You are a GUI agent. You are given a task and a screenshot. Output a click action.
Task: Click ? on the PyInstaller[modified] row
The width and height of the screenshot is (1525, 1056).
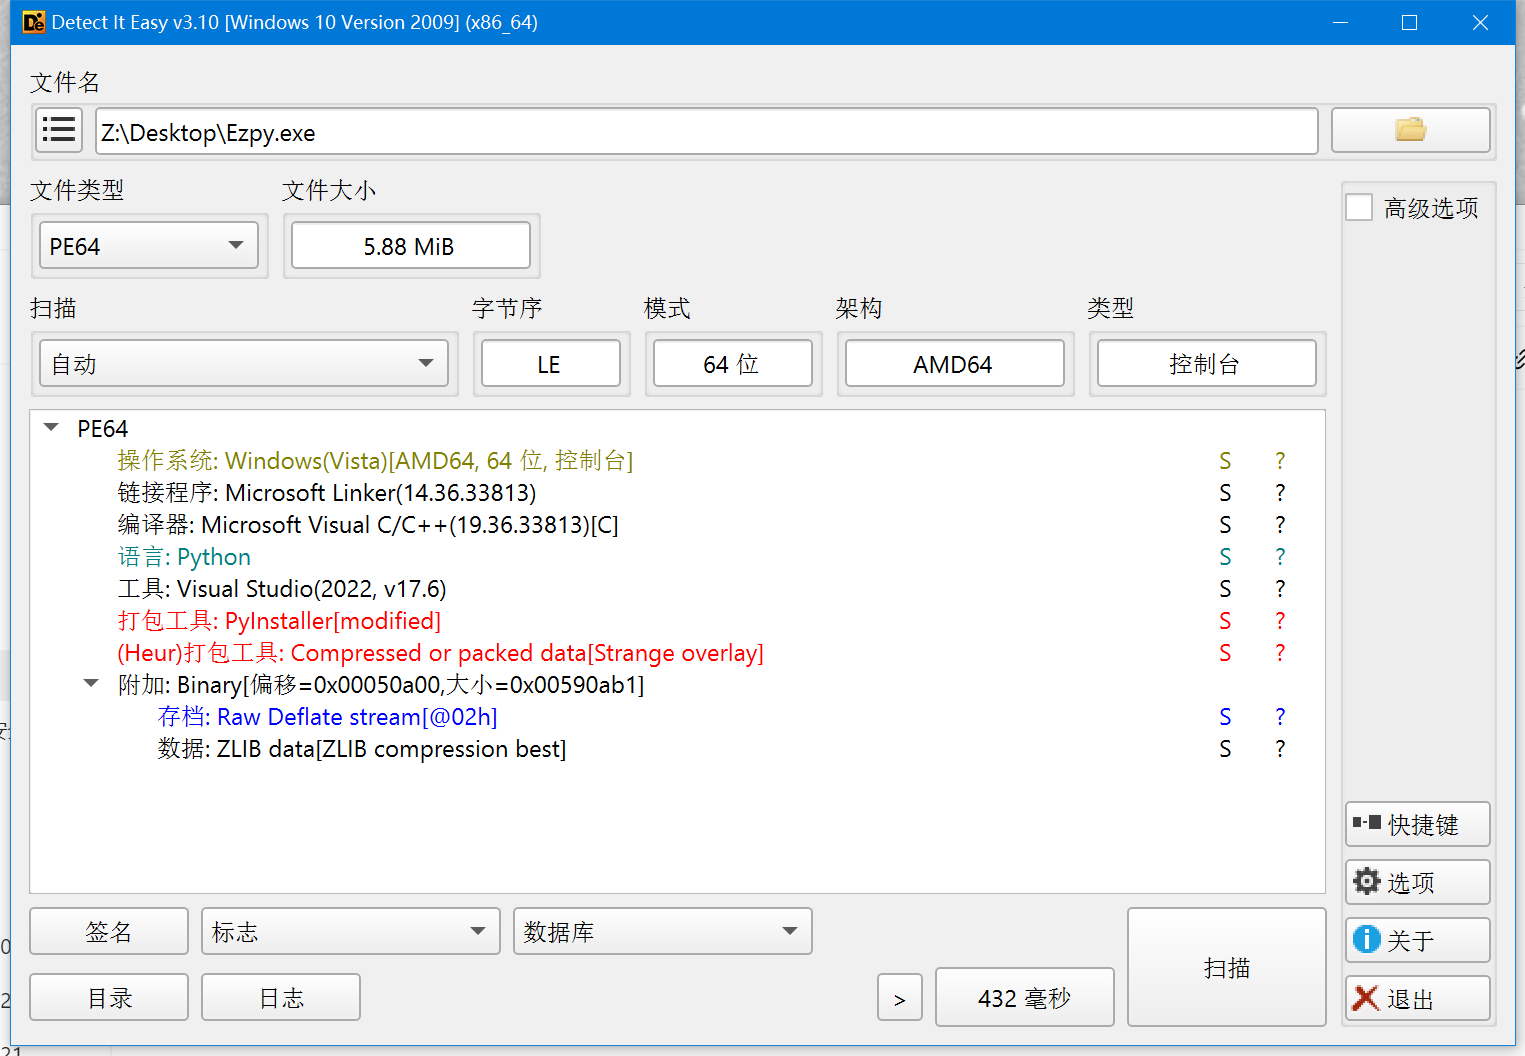pos(1280,620)
